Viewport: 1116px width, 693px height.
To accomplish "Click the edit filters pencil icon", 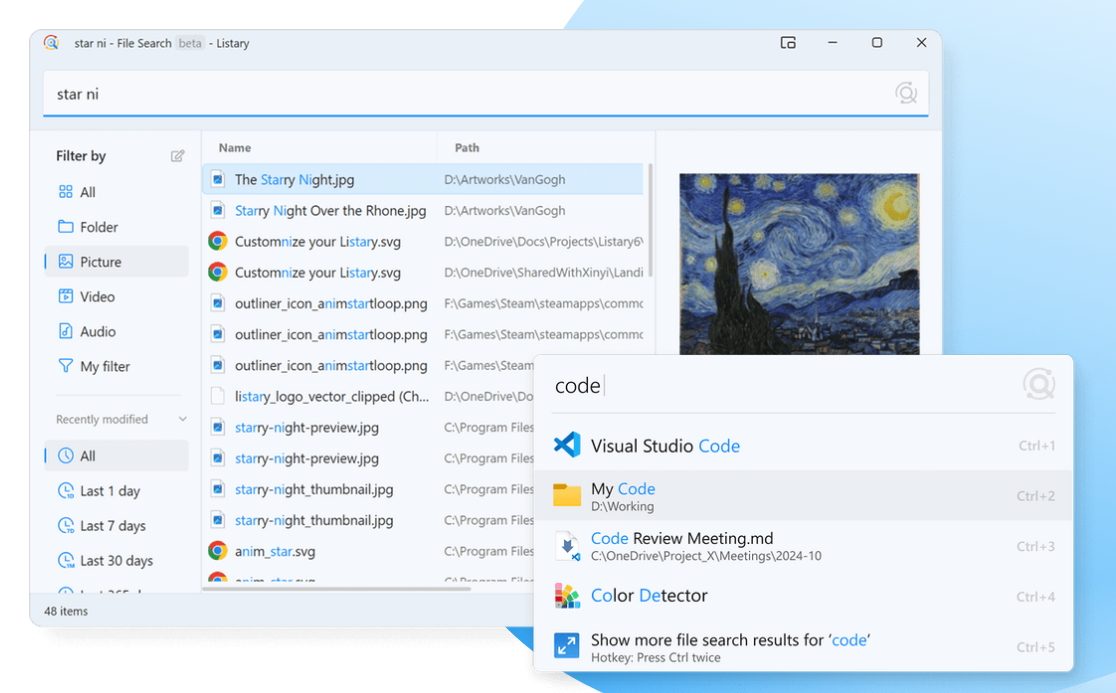I will pos(177,156).
